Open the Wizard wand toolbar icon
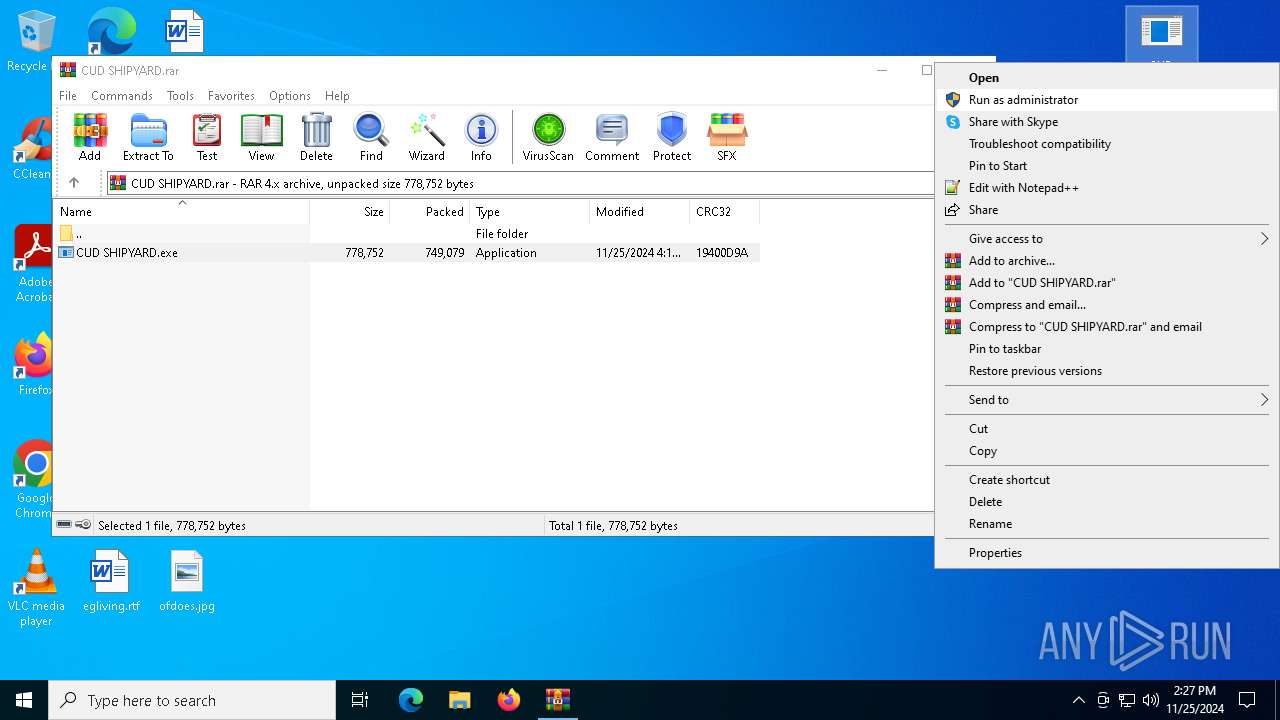 426,137
